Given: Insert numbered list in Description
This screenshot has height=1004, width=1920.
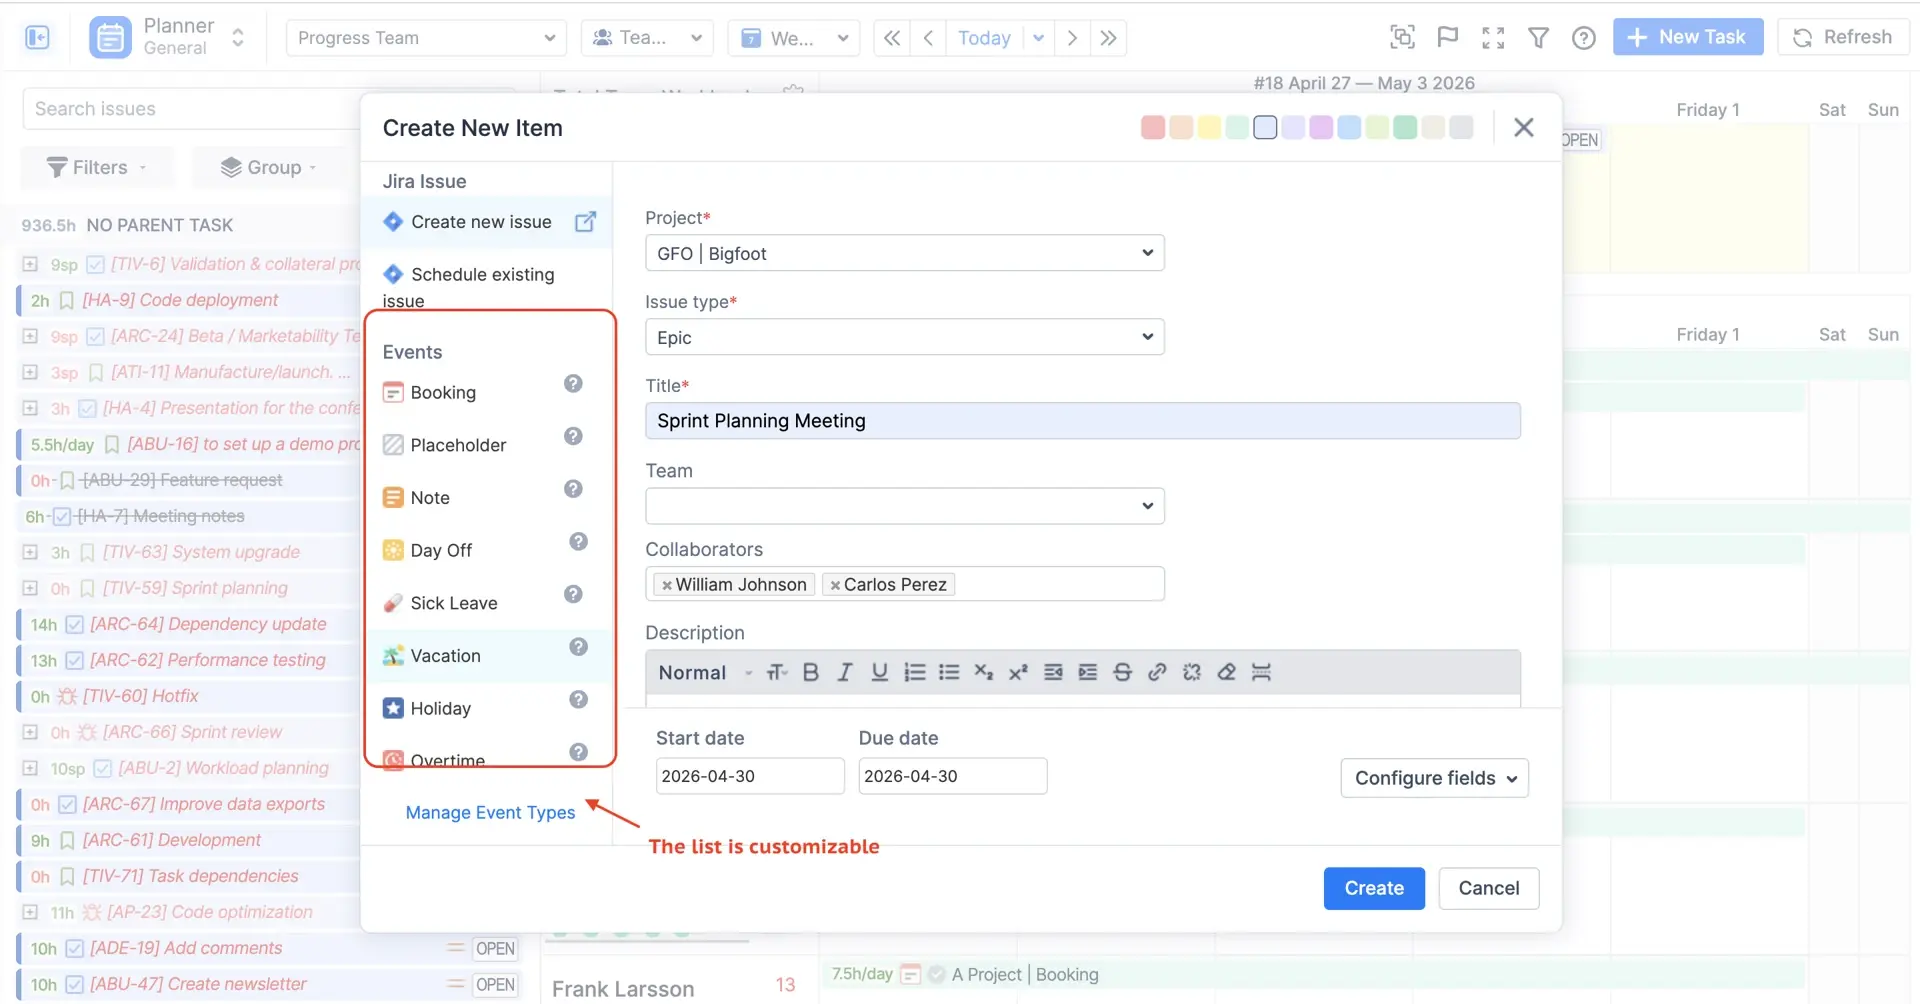Looking at the screenshot, I should click(914, 672).
